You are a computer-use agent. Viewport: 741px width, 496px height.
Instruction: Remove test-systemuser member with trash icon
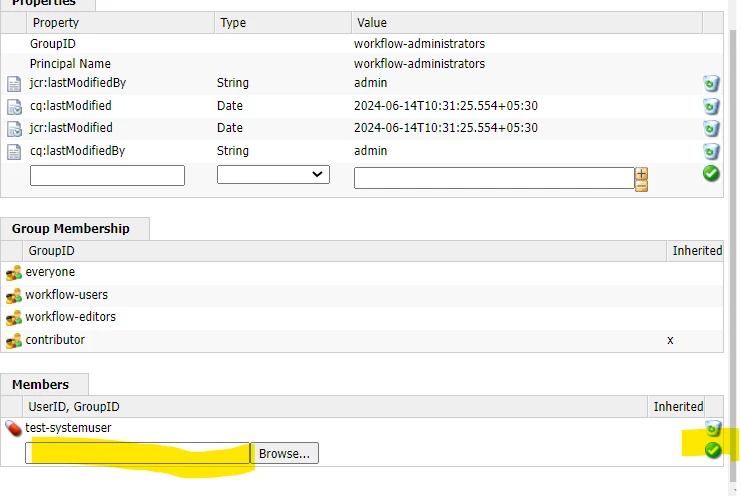(713, 428)
